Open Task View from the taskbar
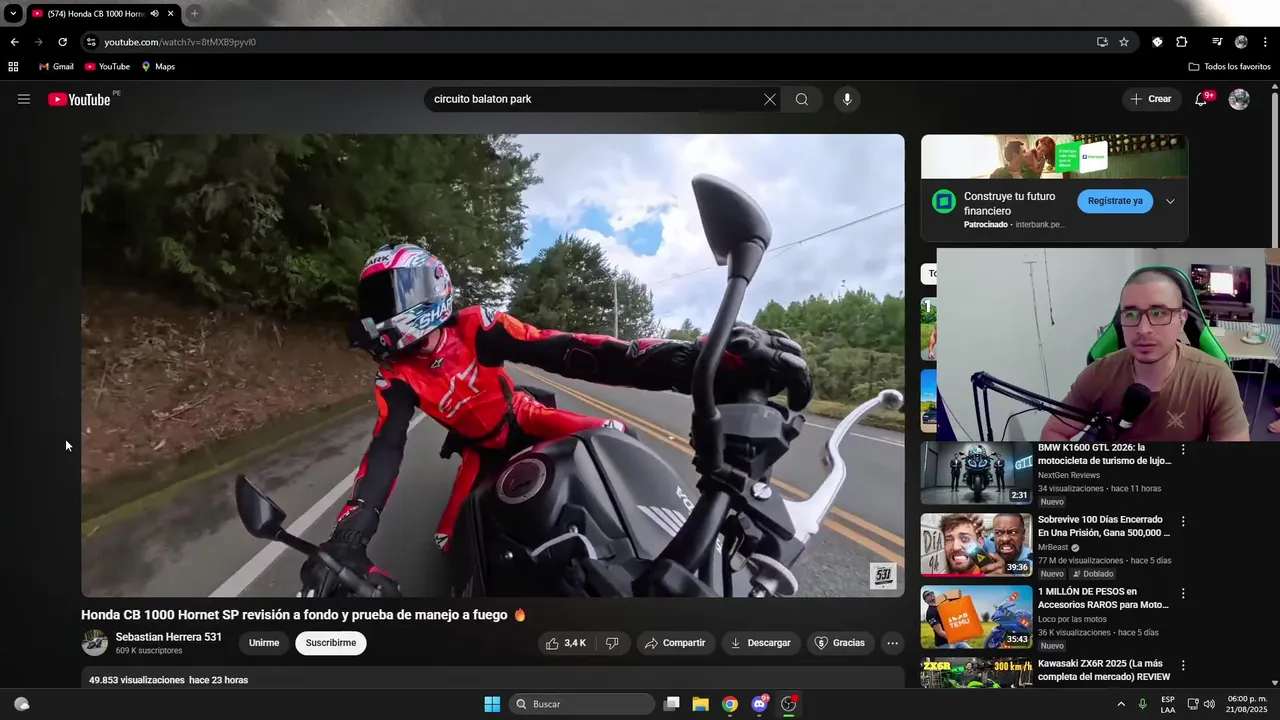 click(672, 704)
